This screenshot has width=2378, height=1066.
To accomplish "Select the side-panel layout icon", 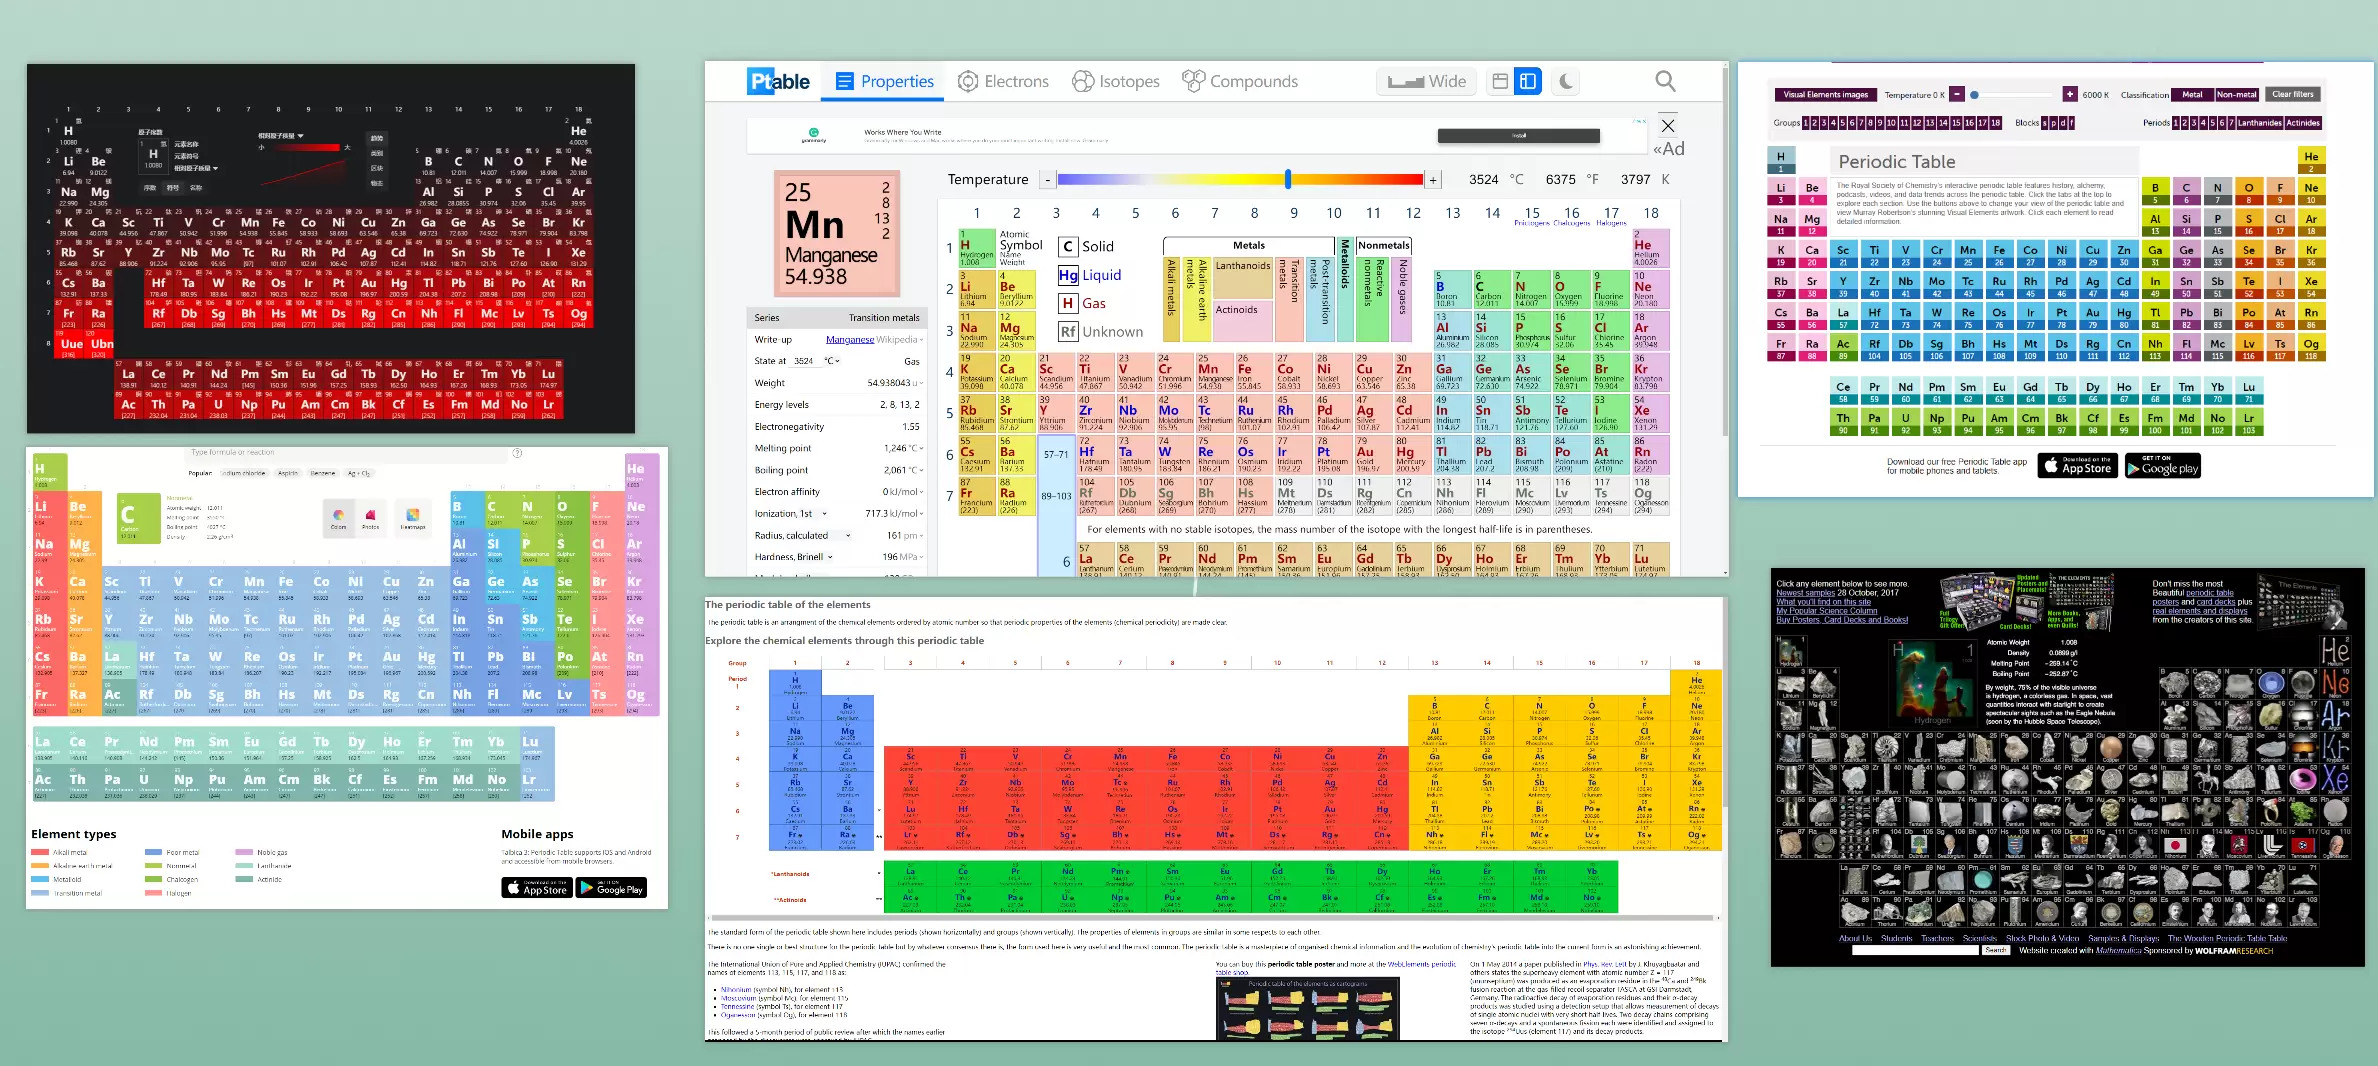I will pos(1528,82).
